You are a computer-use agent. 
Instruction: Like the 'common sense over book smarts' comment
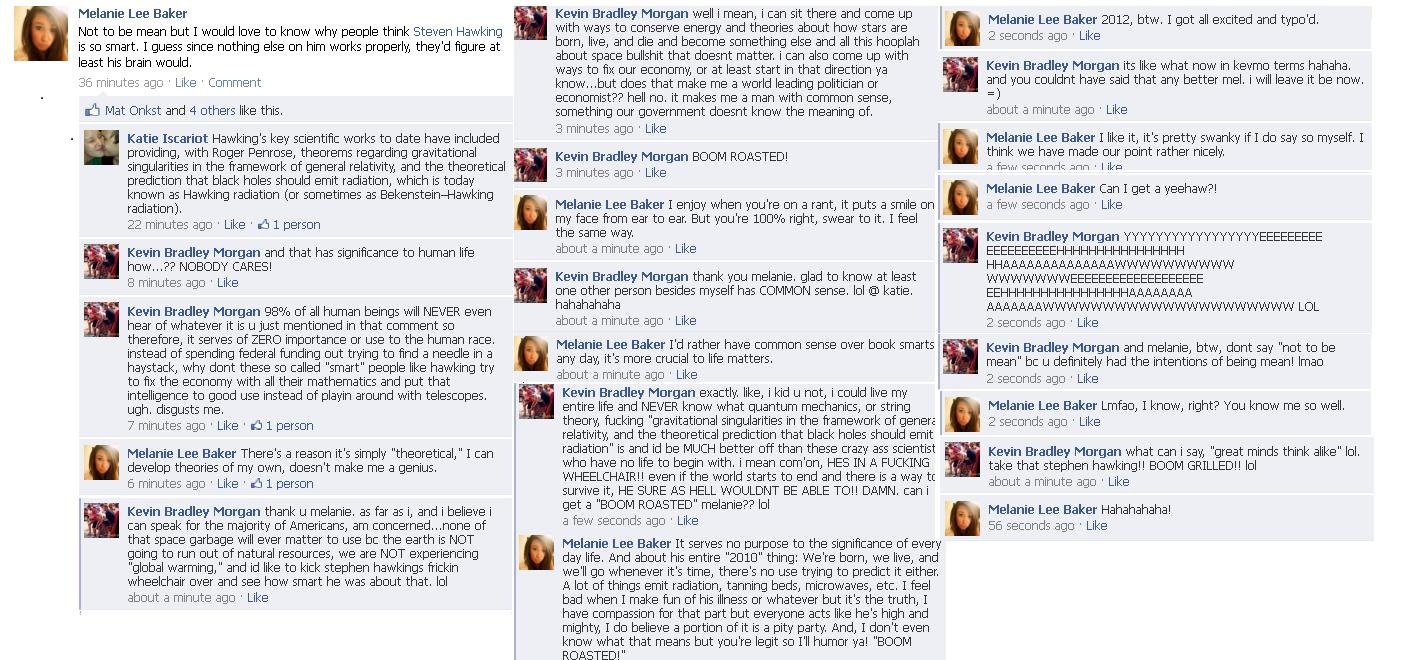coord(687,374)
